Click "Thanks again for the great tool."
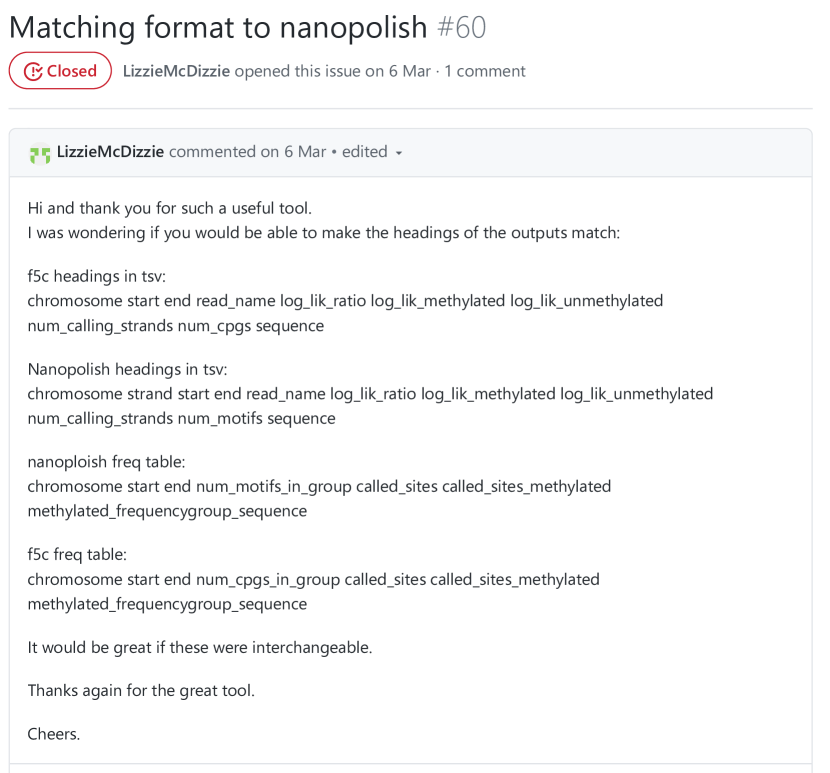The height and width of the screenshot is (773, 830). point(141,690)
